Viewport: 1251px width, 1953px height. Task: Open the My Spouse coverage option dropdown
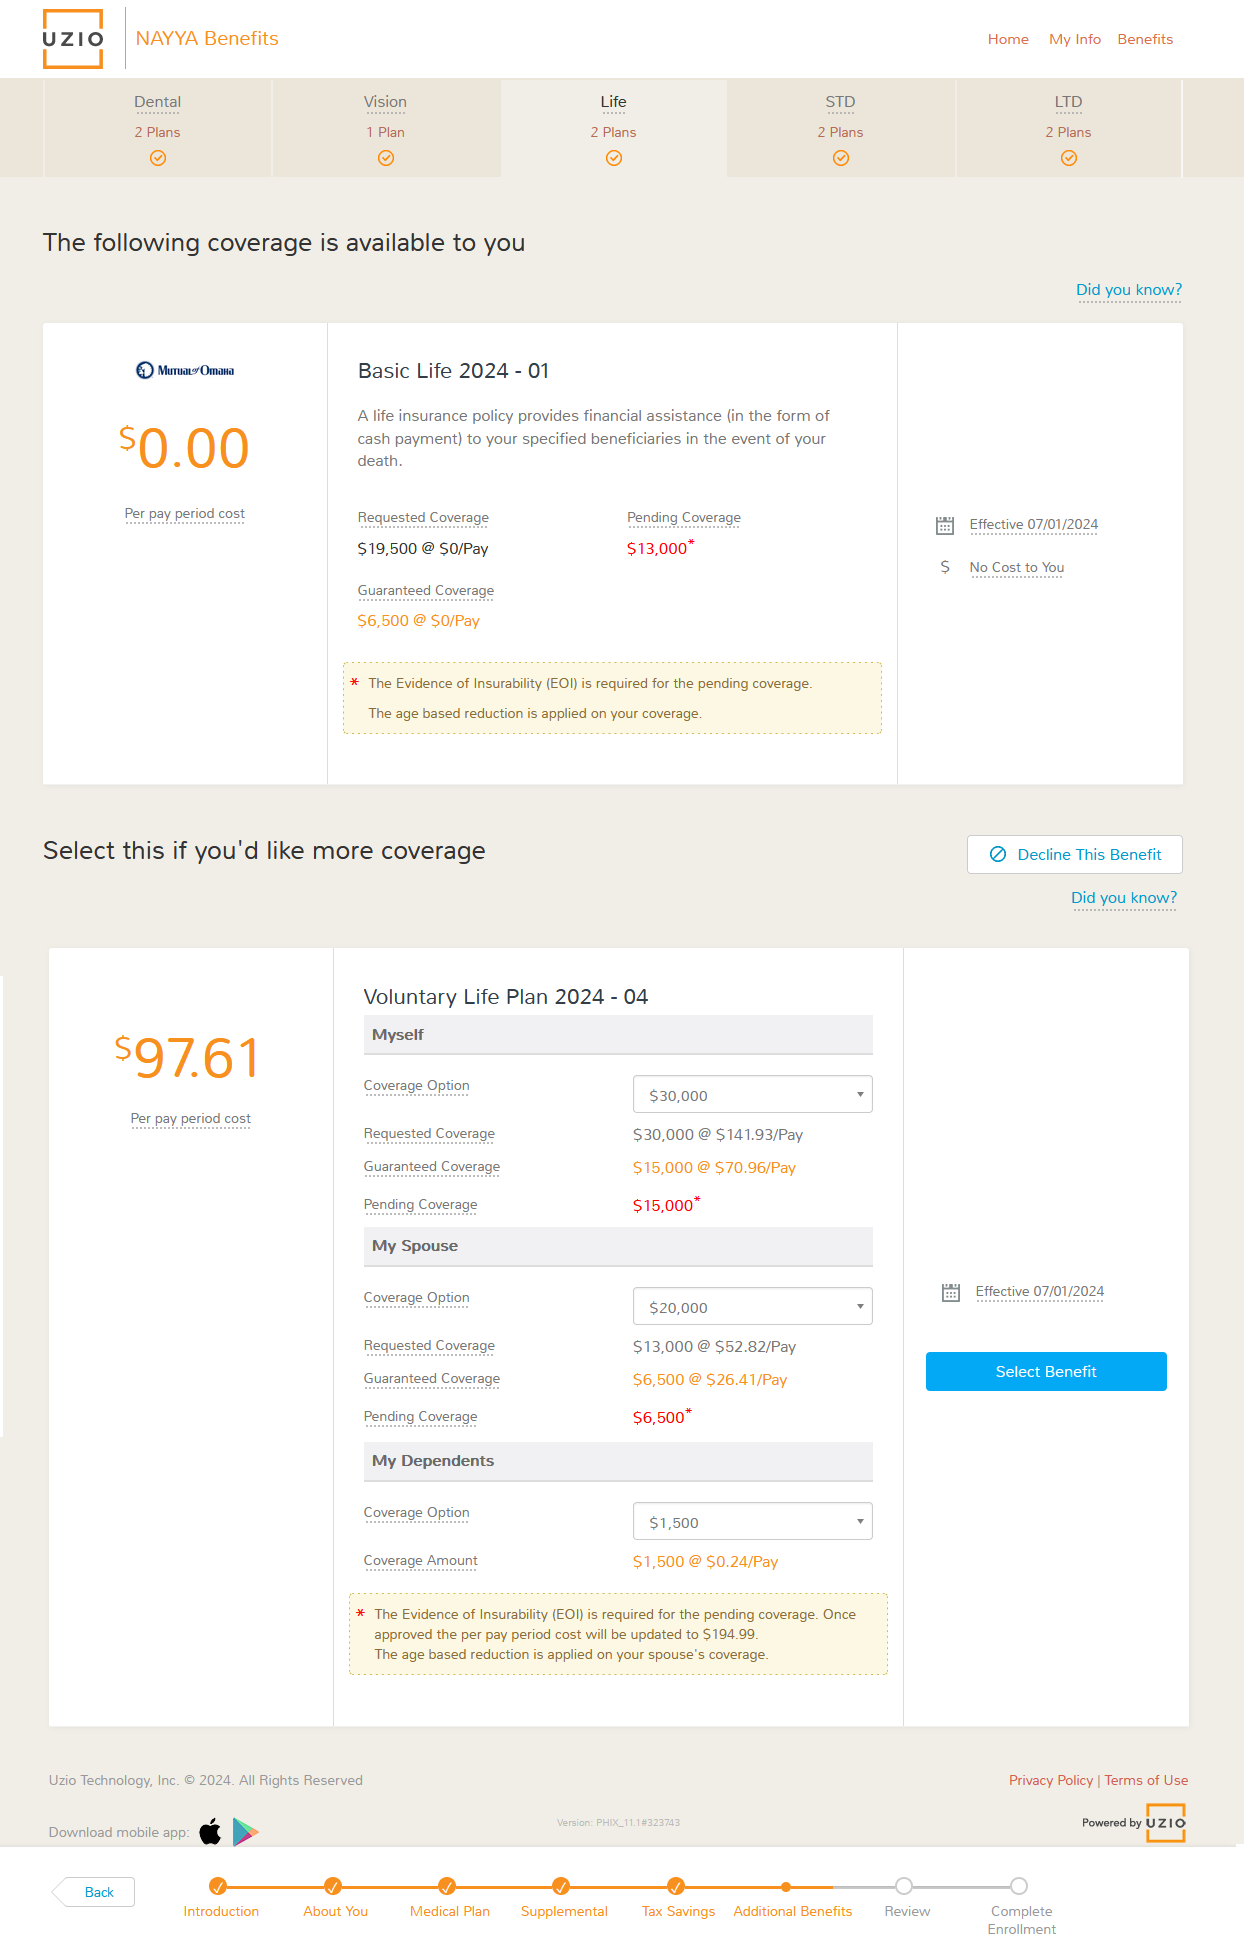coord(752,1307)
